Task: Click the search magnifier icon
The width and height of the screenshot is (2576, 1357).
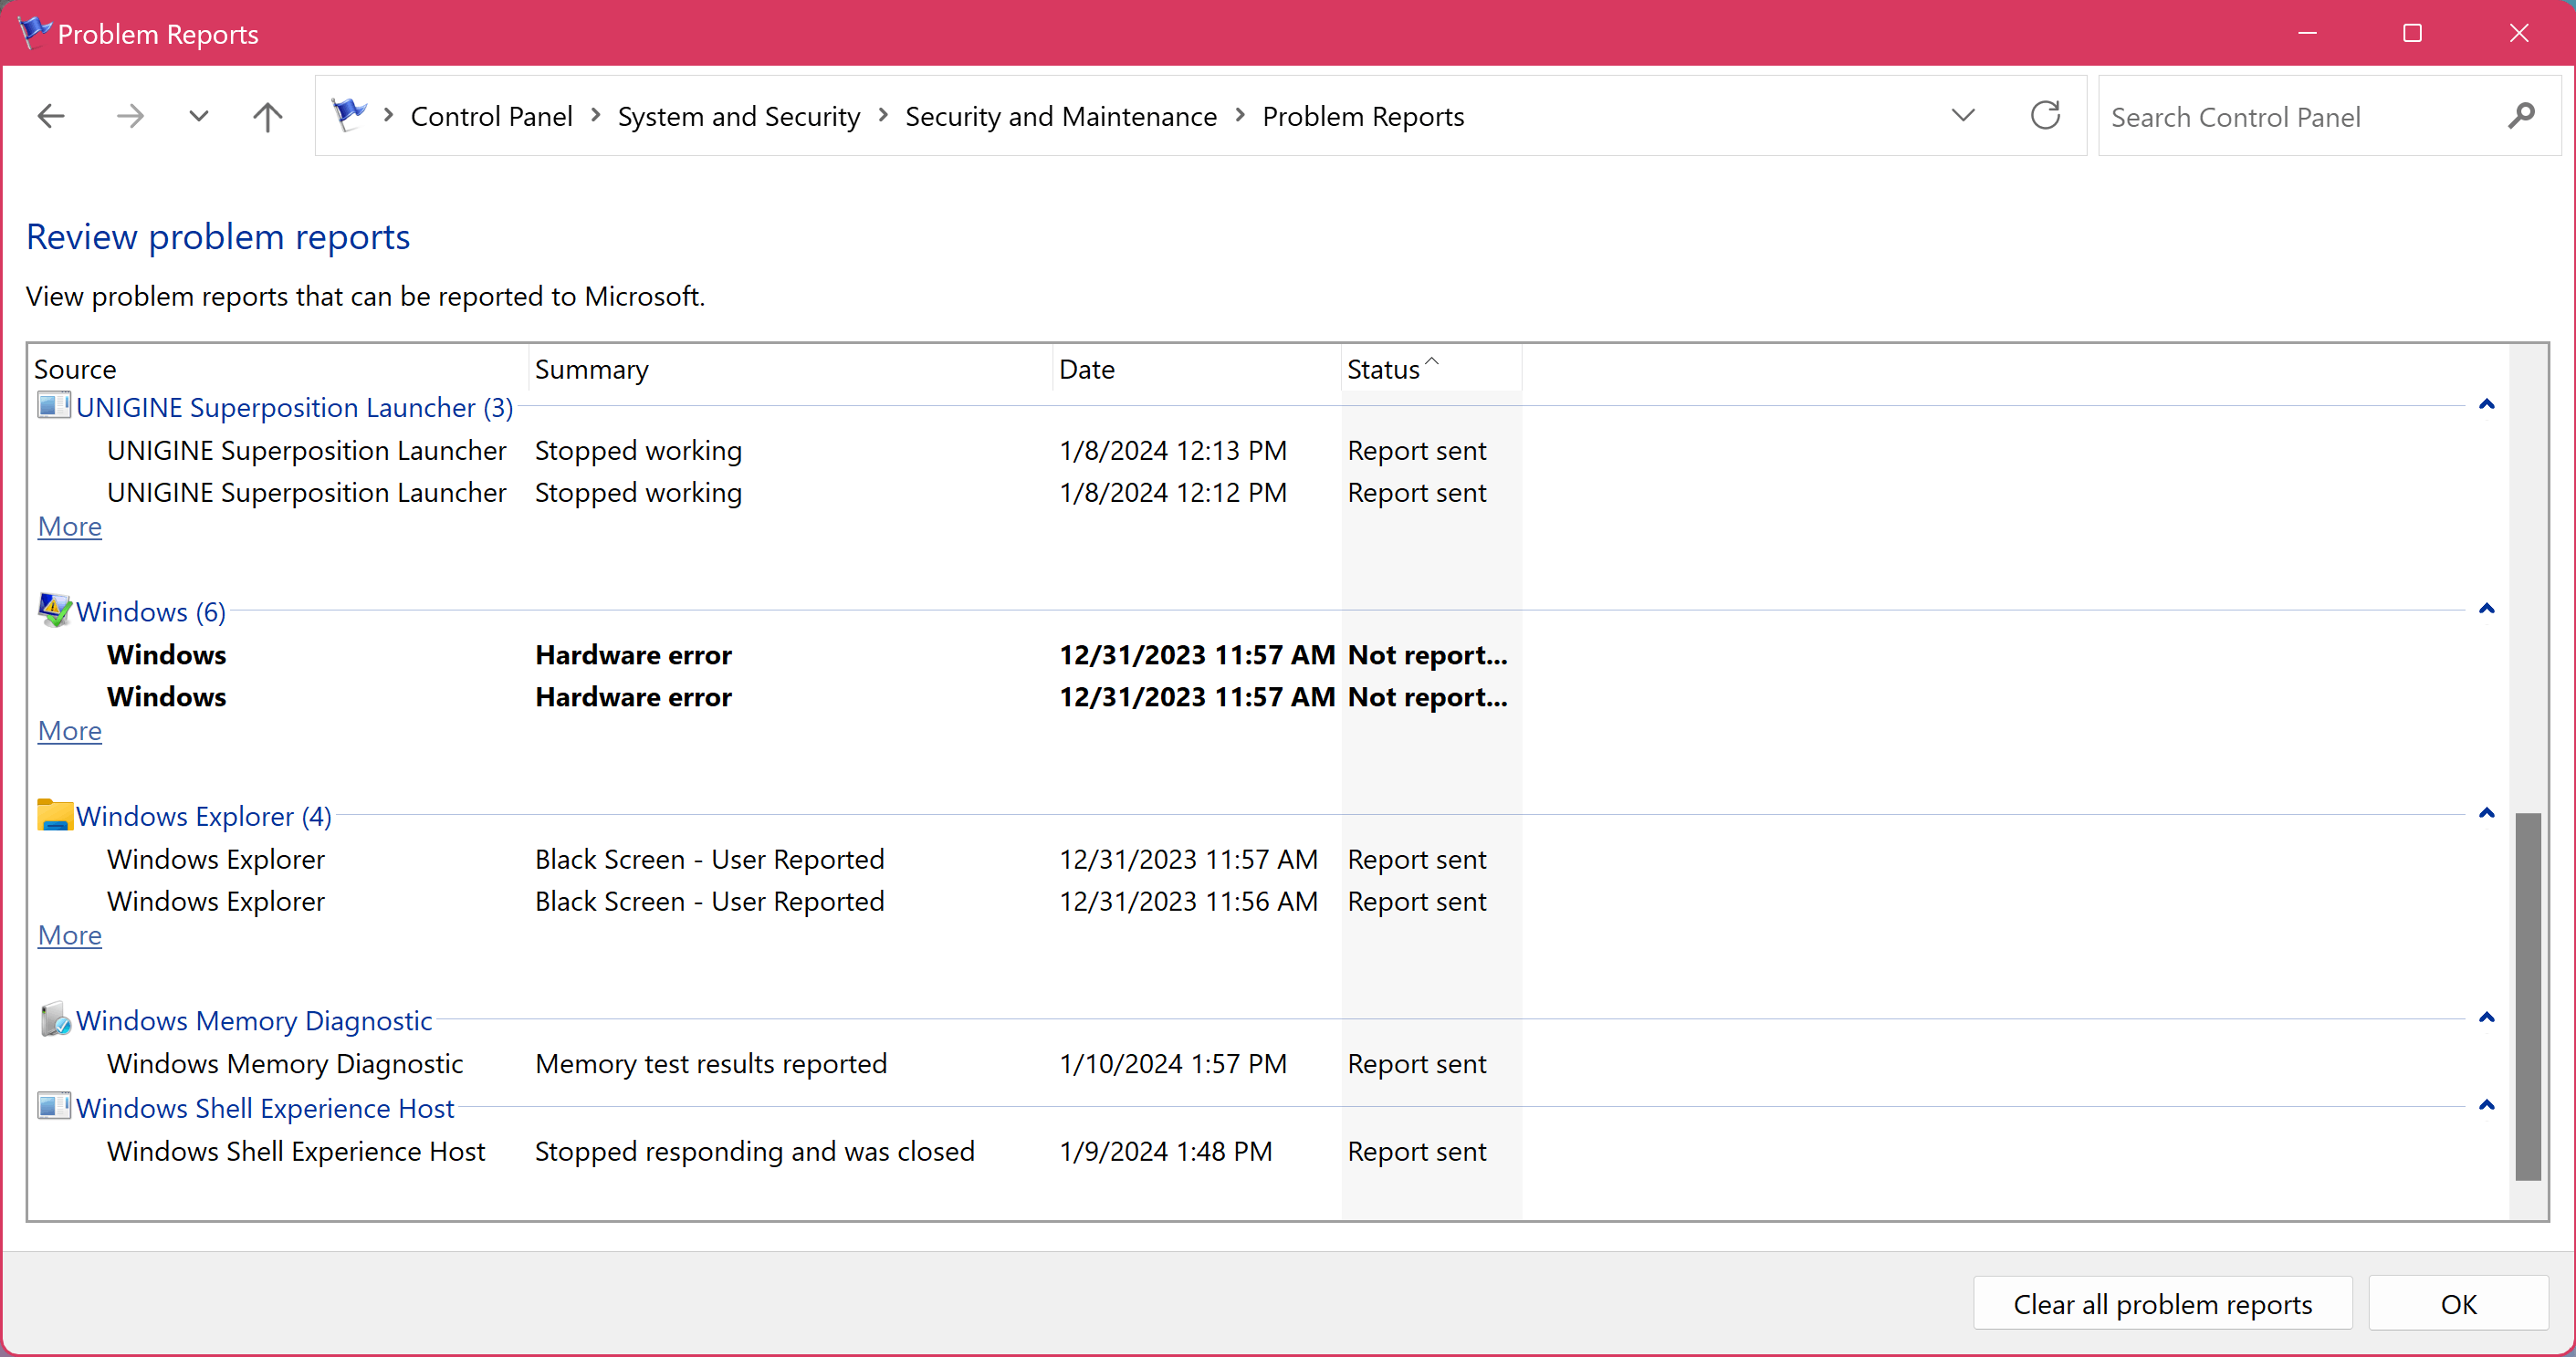Action: [x=2521, y=116]
